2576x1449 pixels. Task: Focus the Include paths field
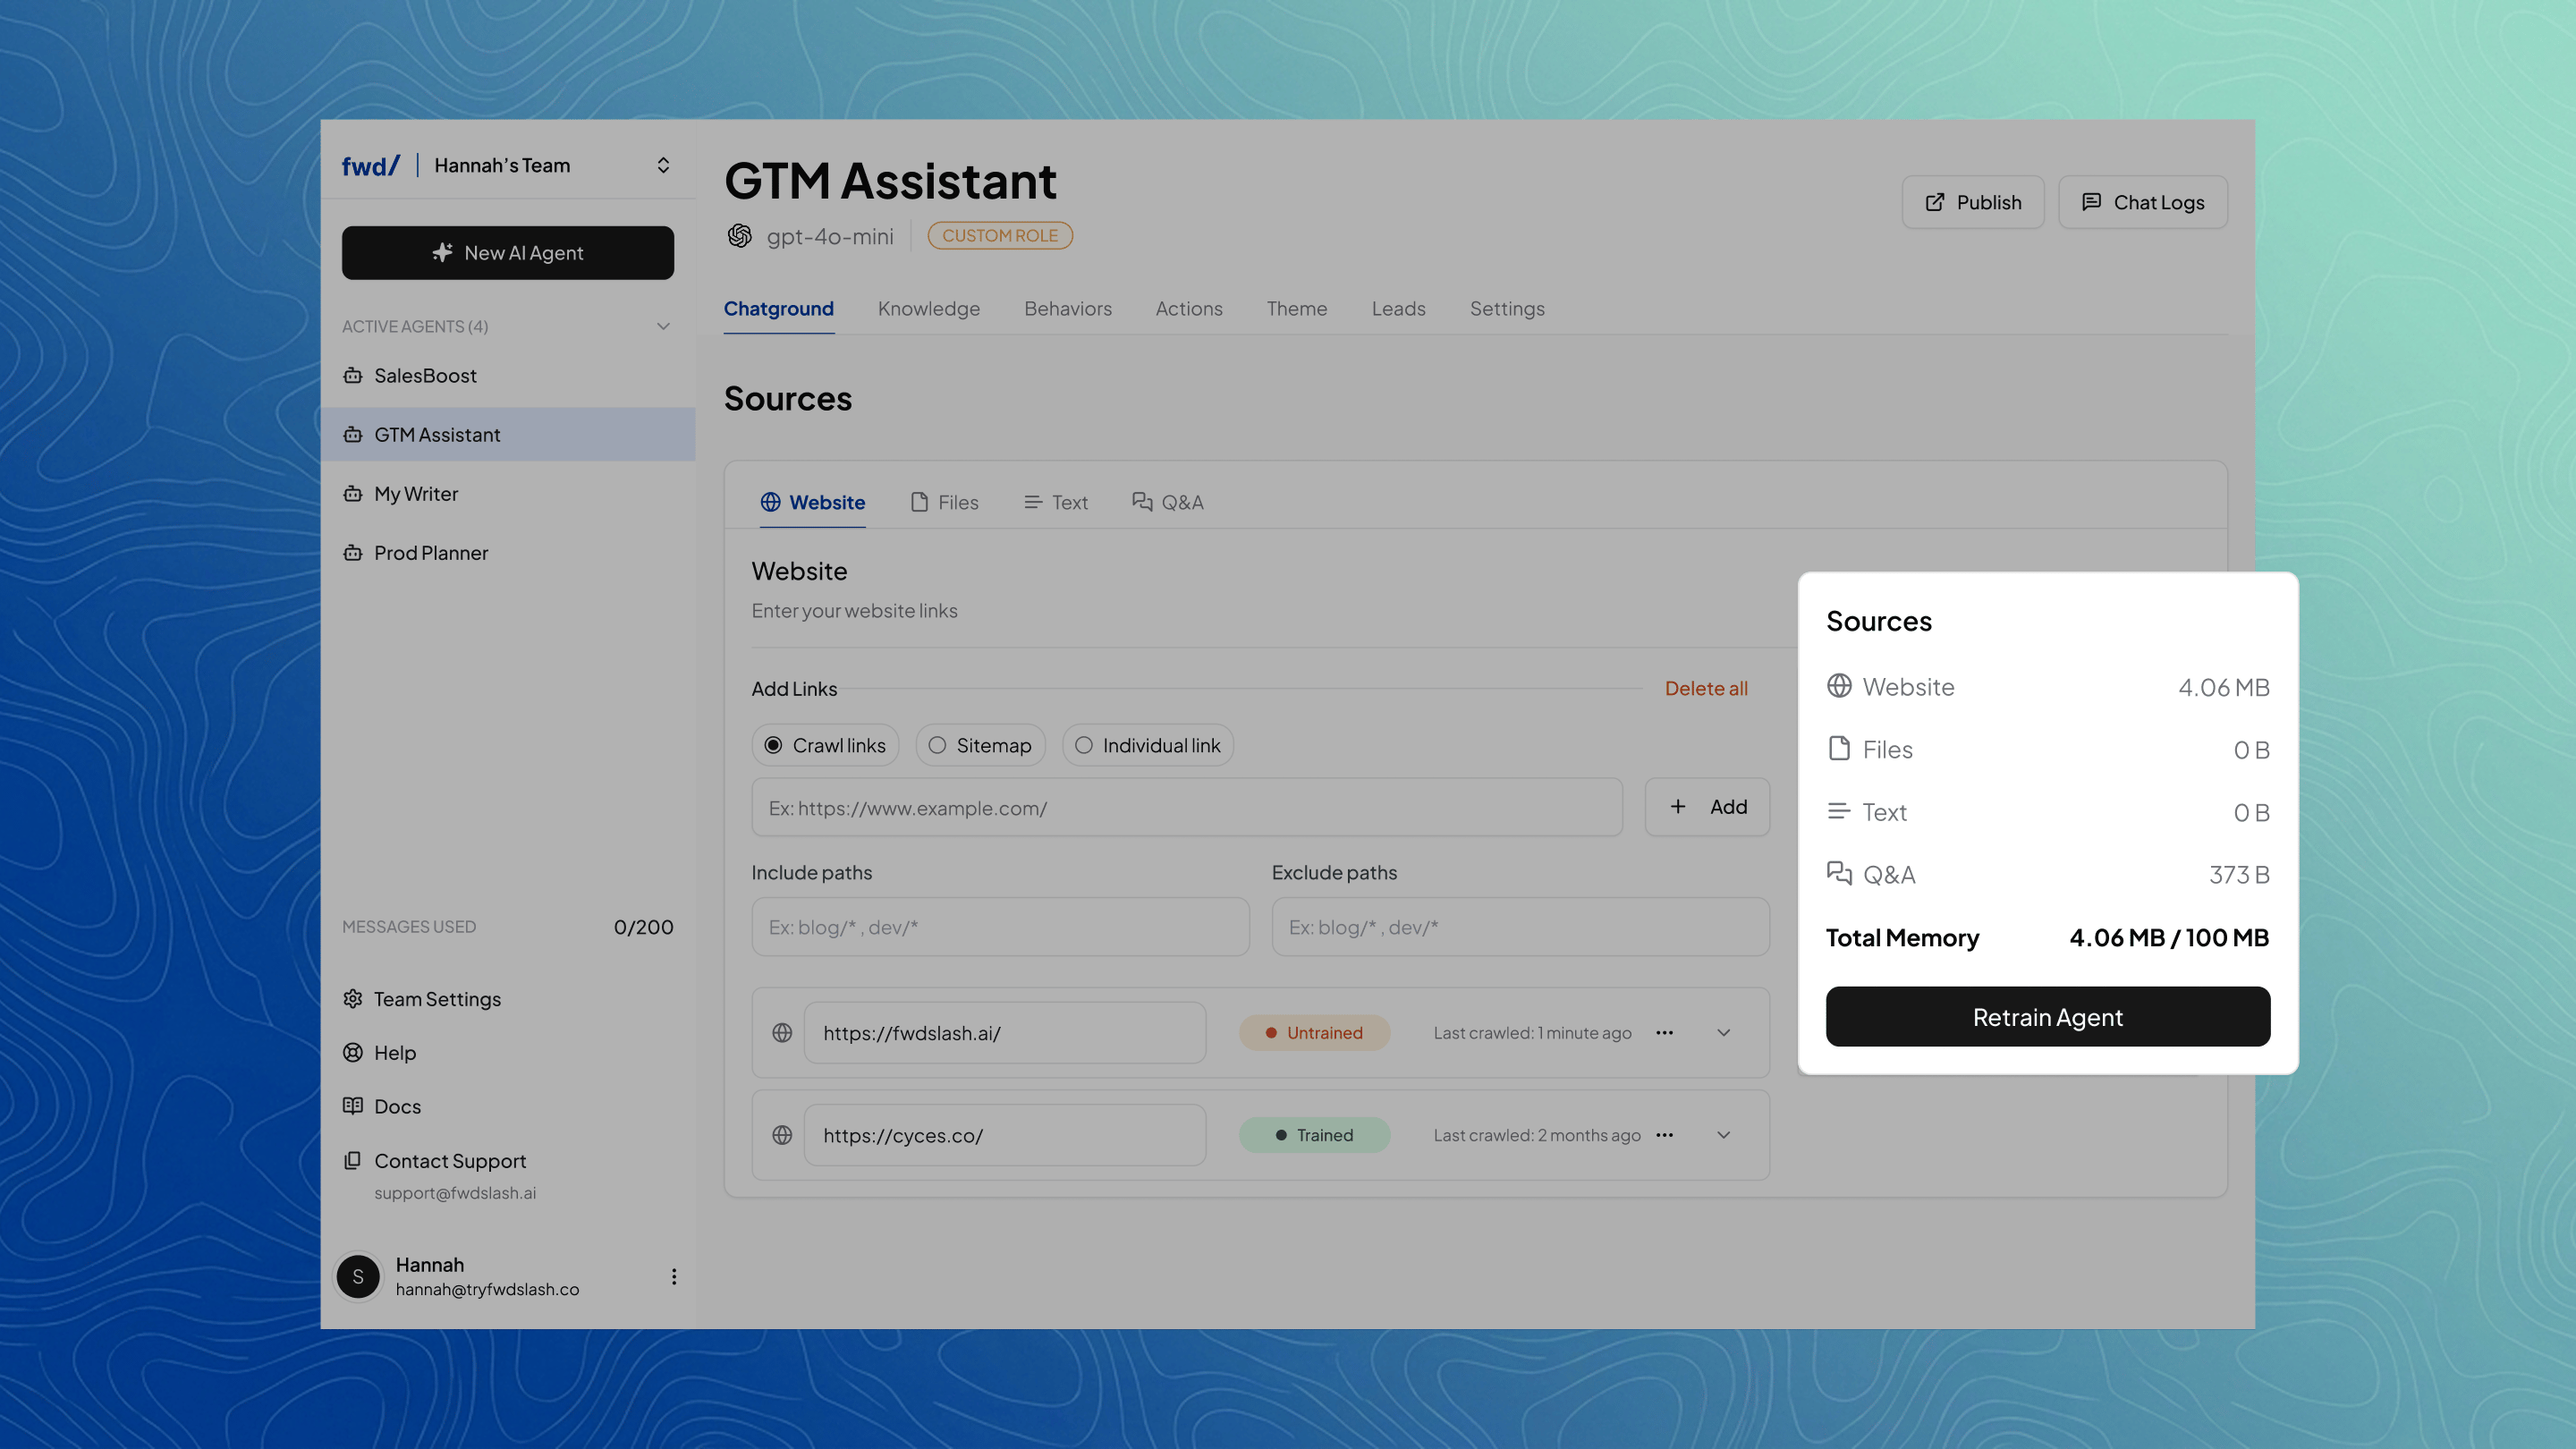[1000, 927]
